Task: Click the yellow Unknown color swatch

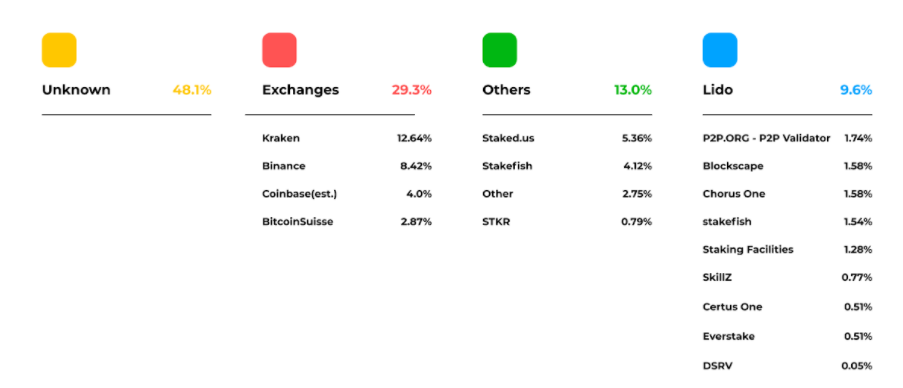Action: 59,50
